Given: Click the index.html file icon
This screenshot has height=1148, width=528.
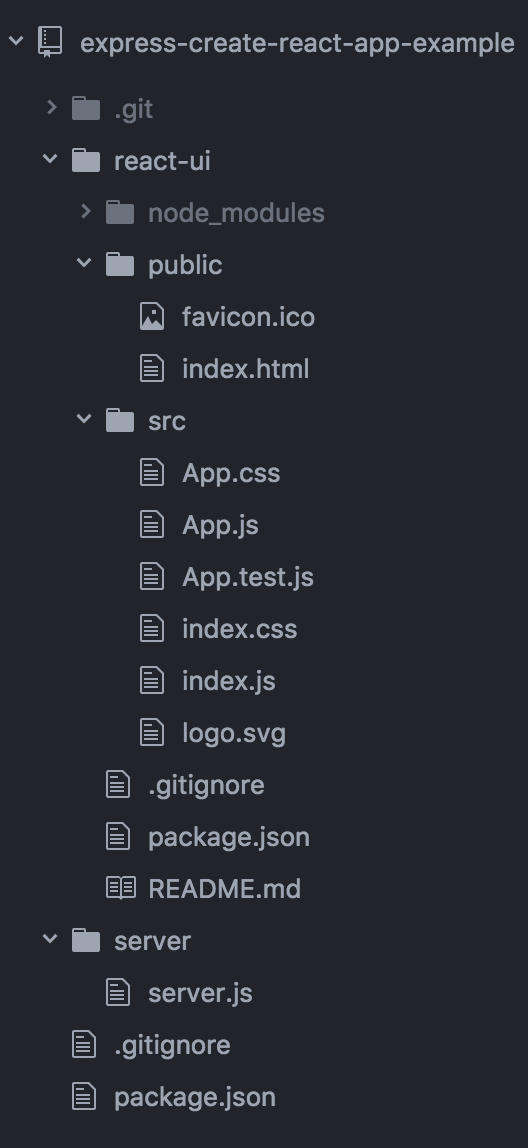Looking at the screenshot, I should click(152, 368).
